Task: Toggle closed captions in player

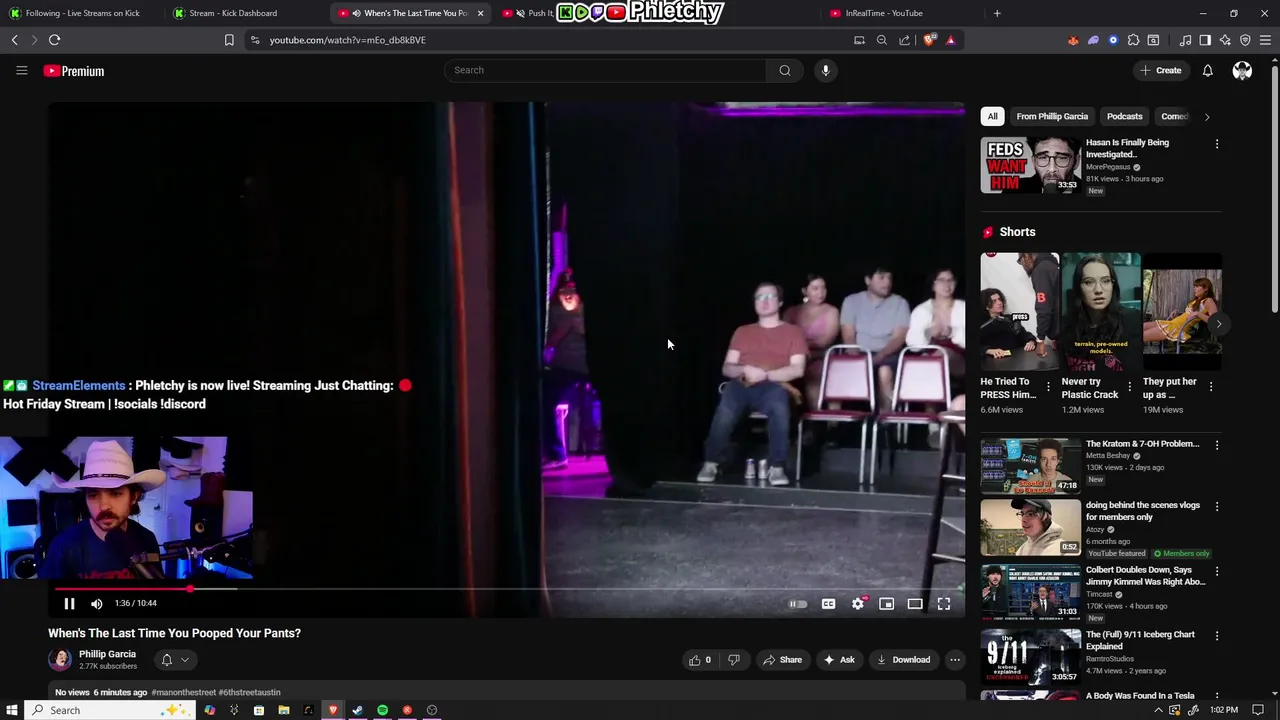Action: [x=828, y=603]
